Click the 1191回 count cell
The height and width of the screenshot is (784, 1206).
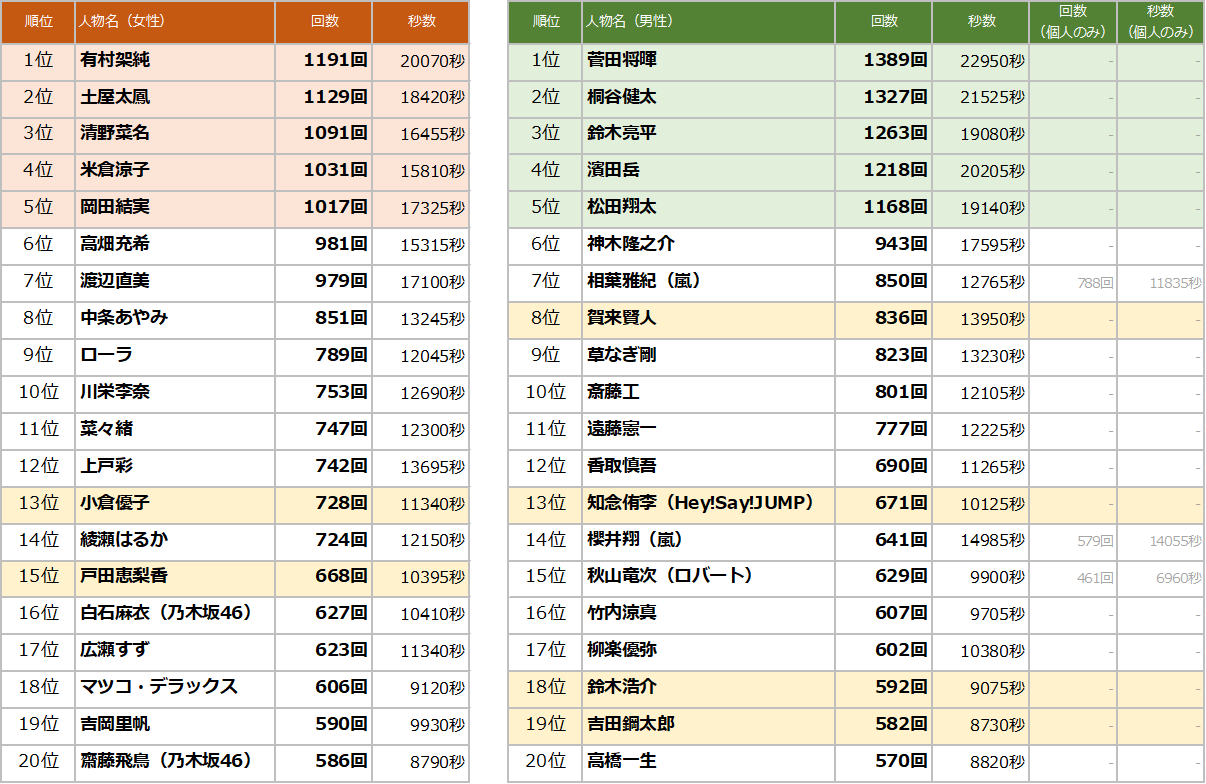point(323,61)
